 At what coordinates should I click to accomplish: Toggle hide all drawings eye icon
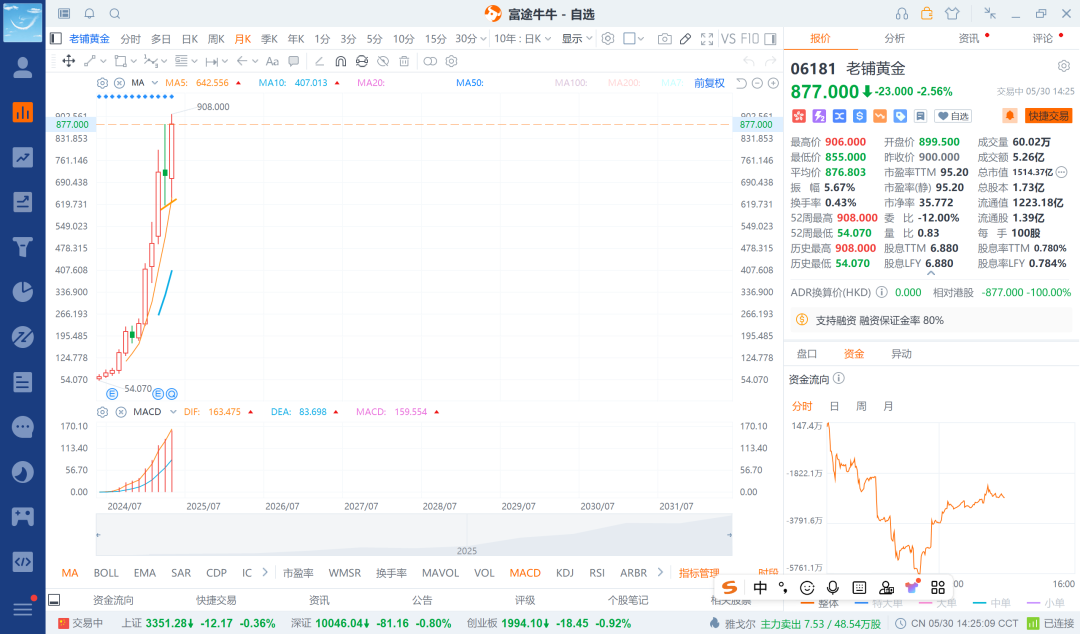click(x=383, y=61)
